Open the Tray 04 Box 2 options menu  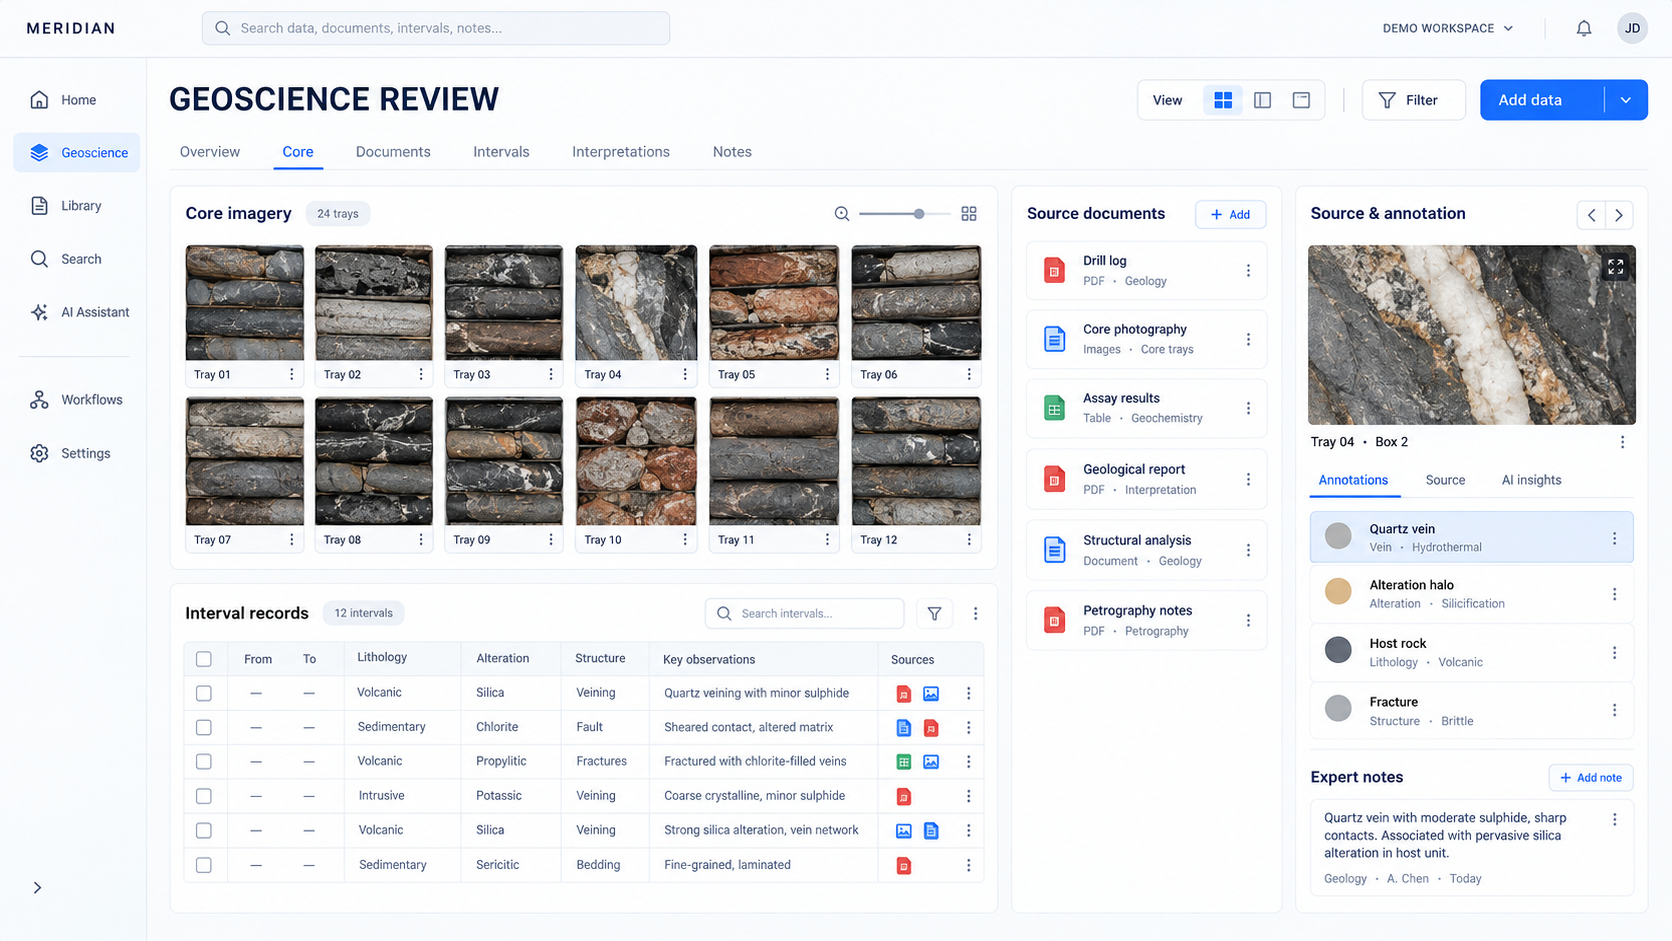pyautogui.click(x=1622, y=442)
